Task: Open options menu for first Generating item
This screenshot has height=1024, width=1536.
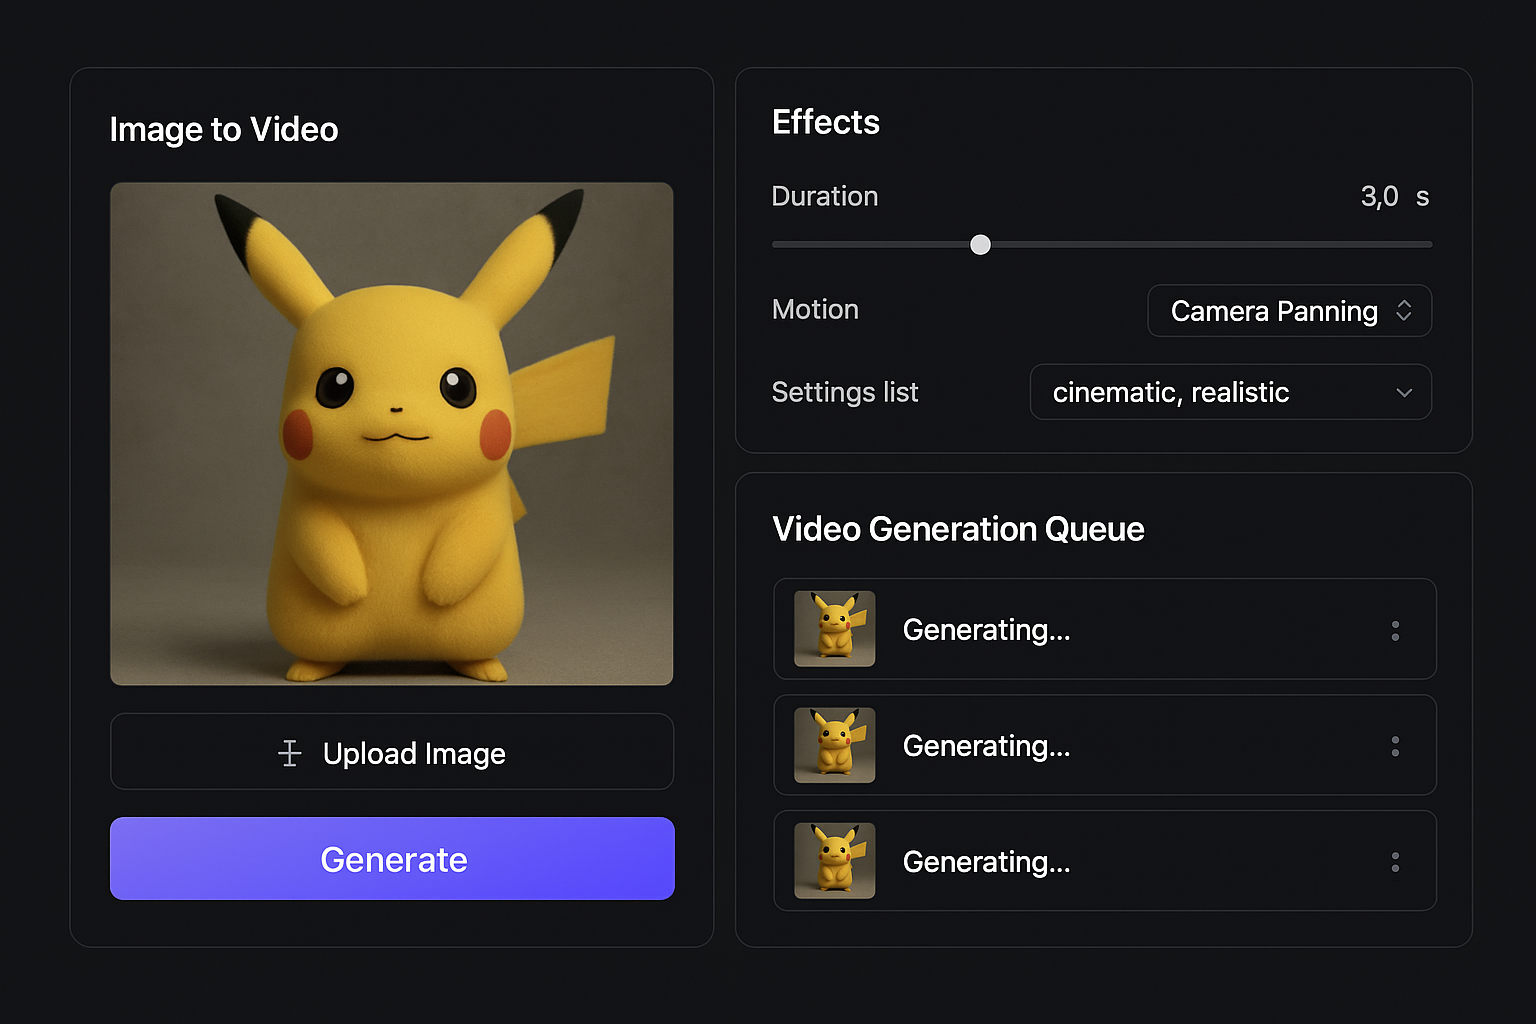Action: [1395, 631]
